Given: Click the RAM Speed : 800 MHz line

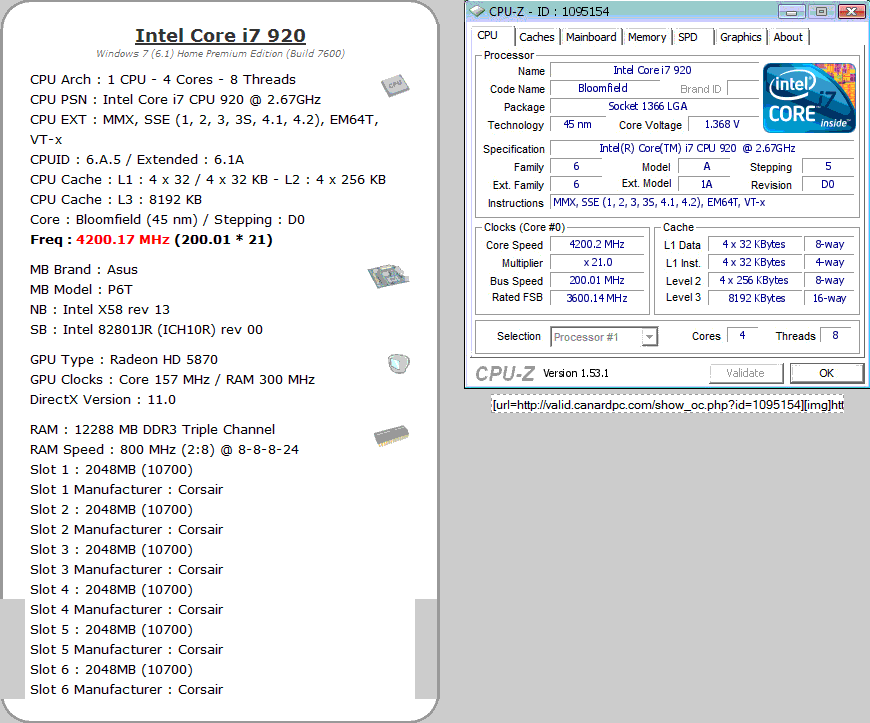Looking at the screenshot, I should [164, 449].
